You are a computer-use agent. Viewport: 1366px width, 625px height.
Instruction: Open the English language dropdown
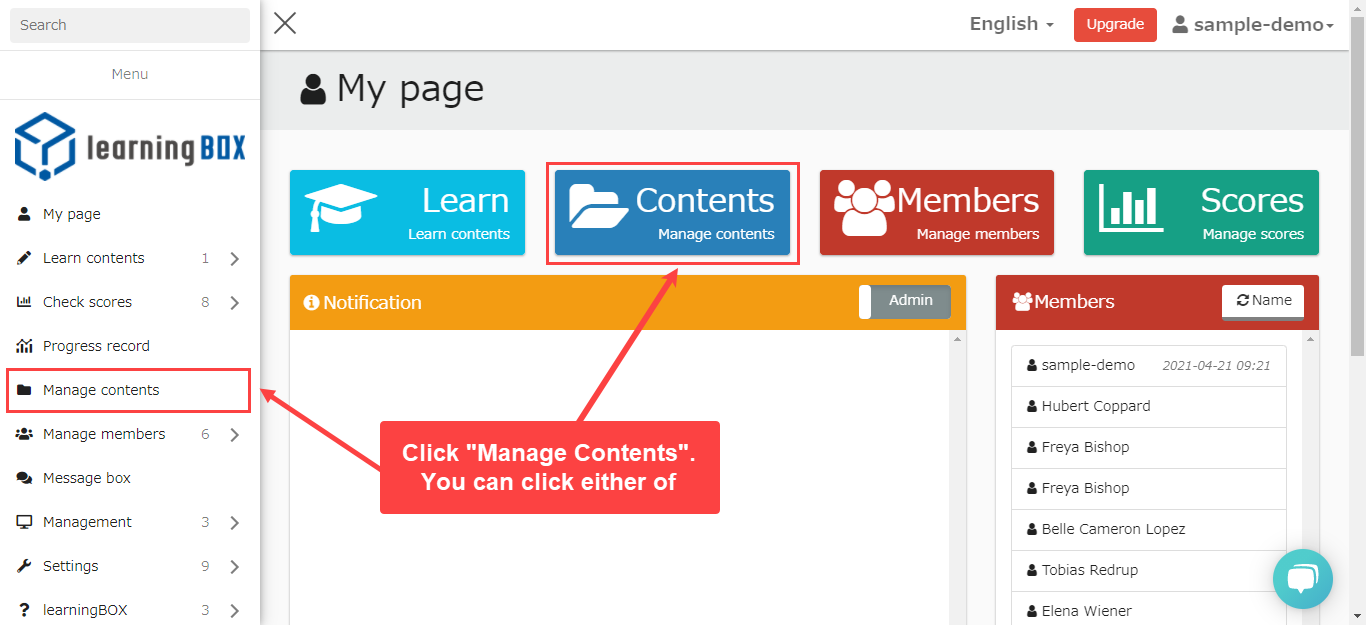[1011, 24]
